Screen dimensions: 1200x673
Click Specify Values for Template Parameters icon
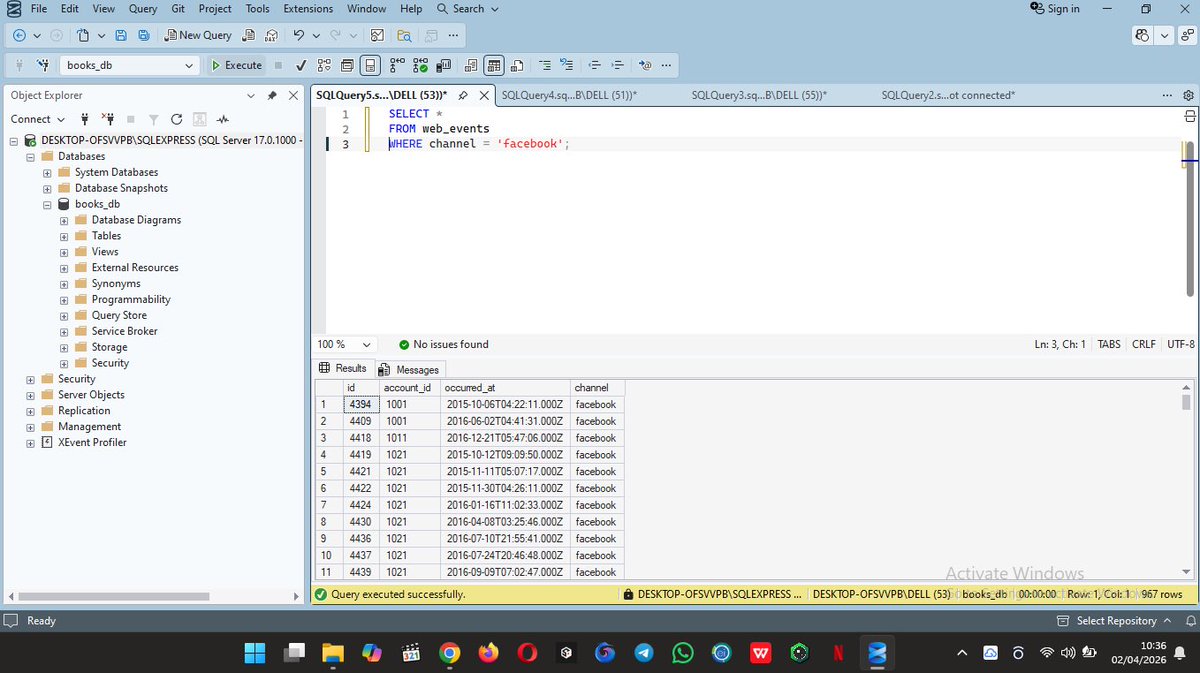tap(645, 65)
